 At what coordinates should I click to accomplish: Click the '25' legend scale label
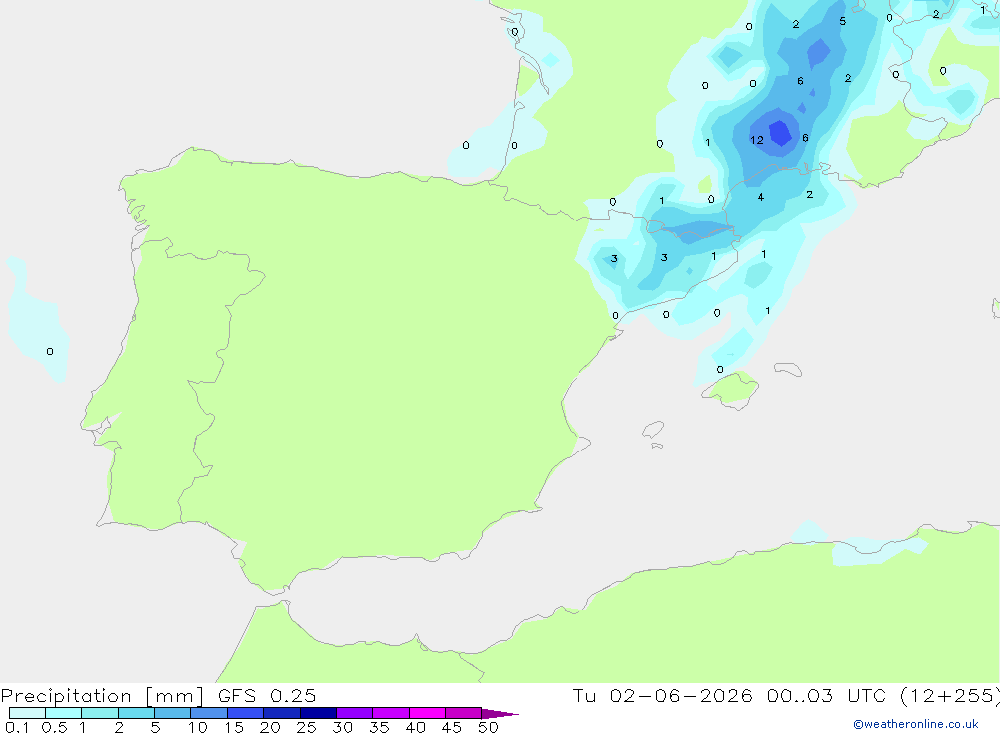click(307, 727)
